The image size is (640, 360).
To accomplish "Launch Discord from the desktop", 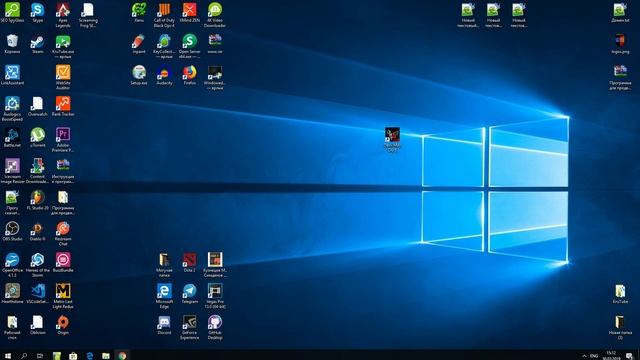I will coord(164,325).
